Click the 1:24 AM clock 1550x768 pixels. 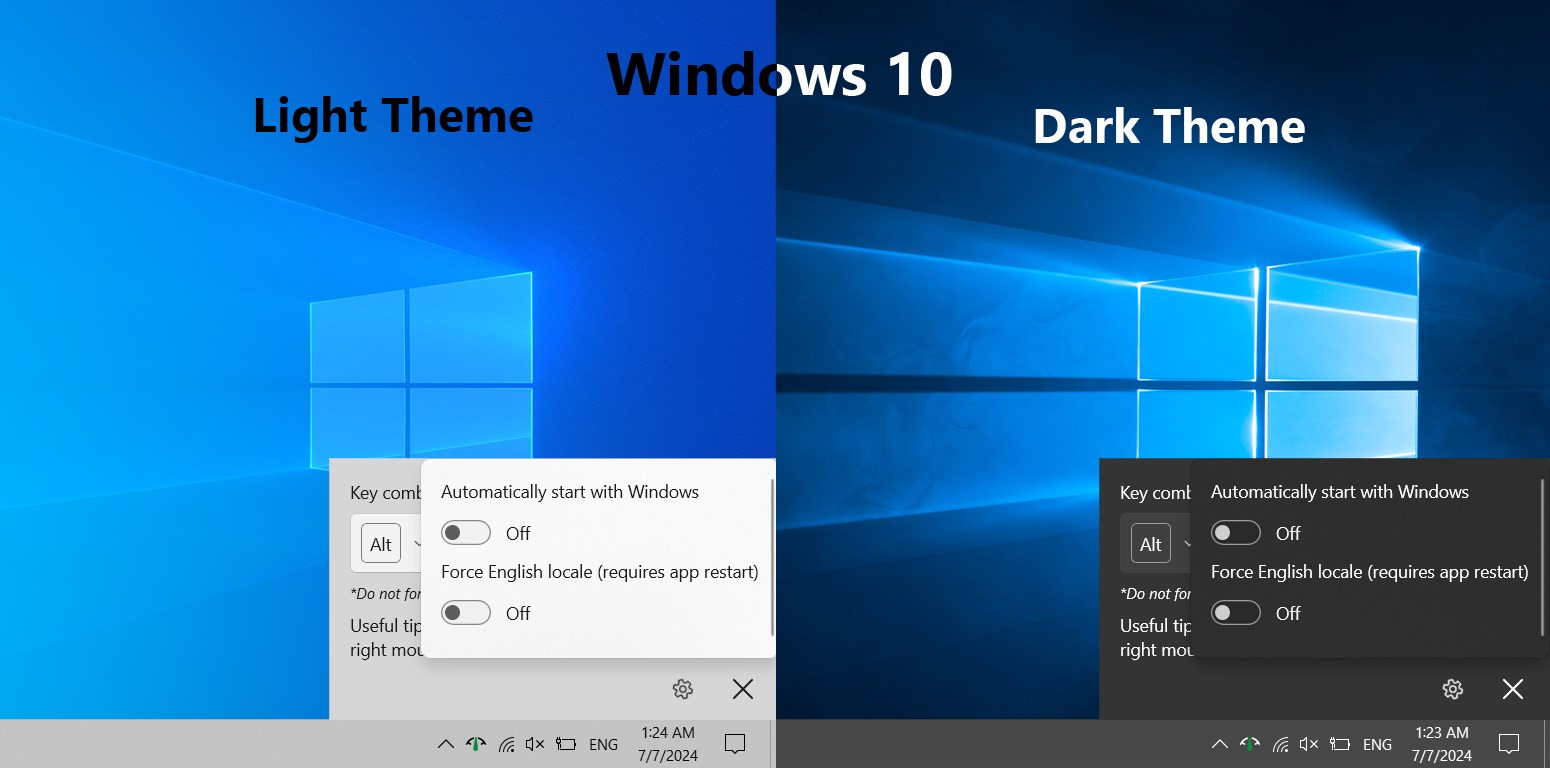click(668, 744)
